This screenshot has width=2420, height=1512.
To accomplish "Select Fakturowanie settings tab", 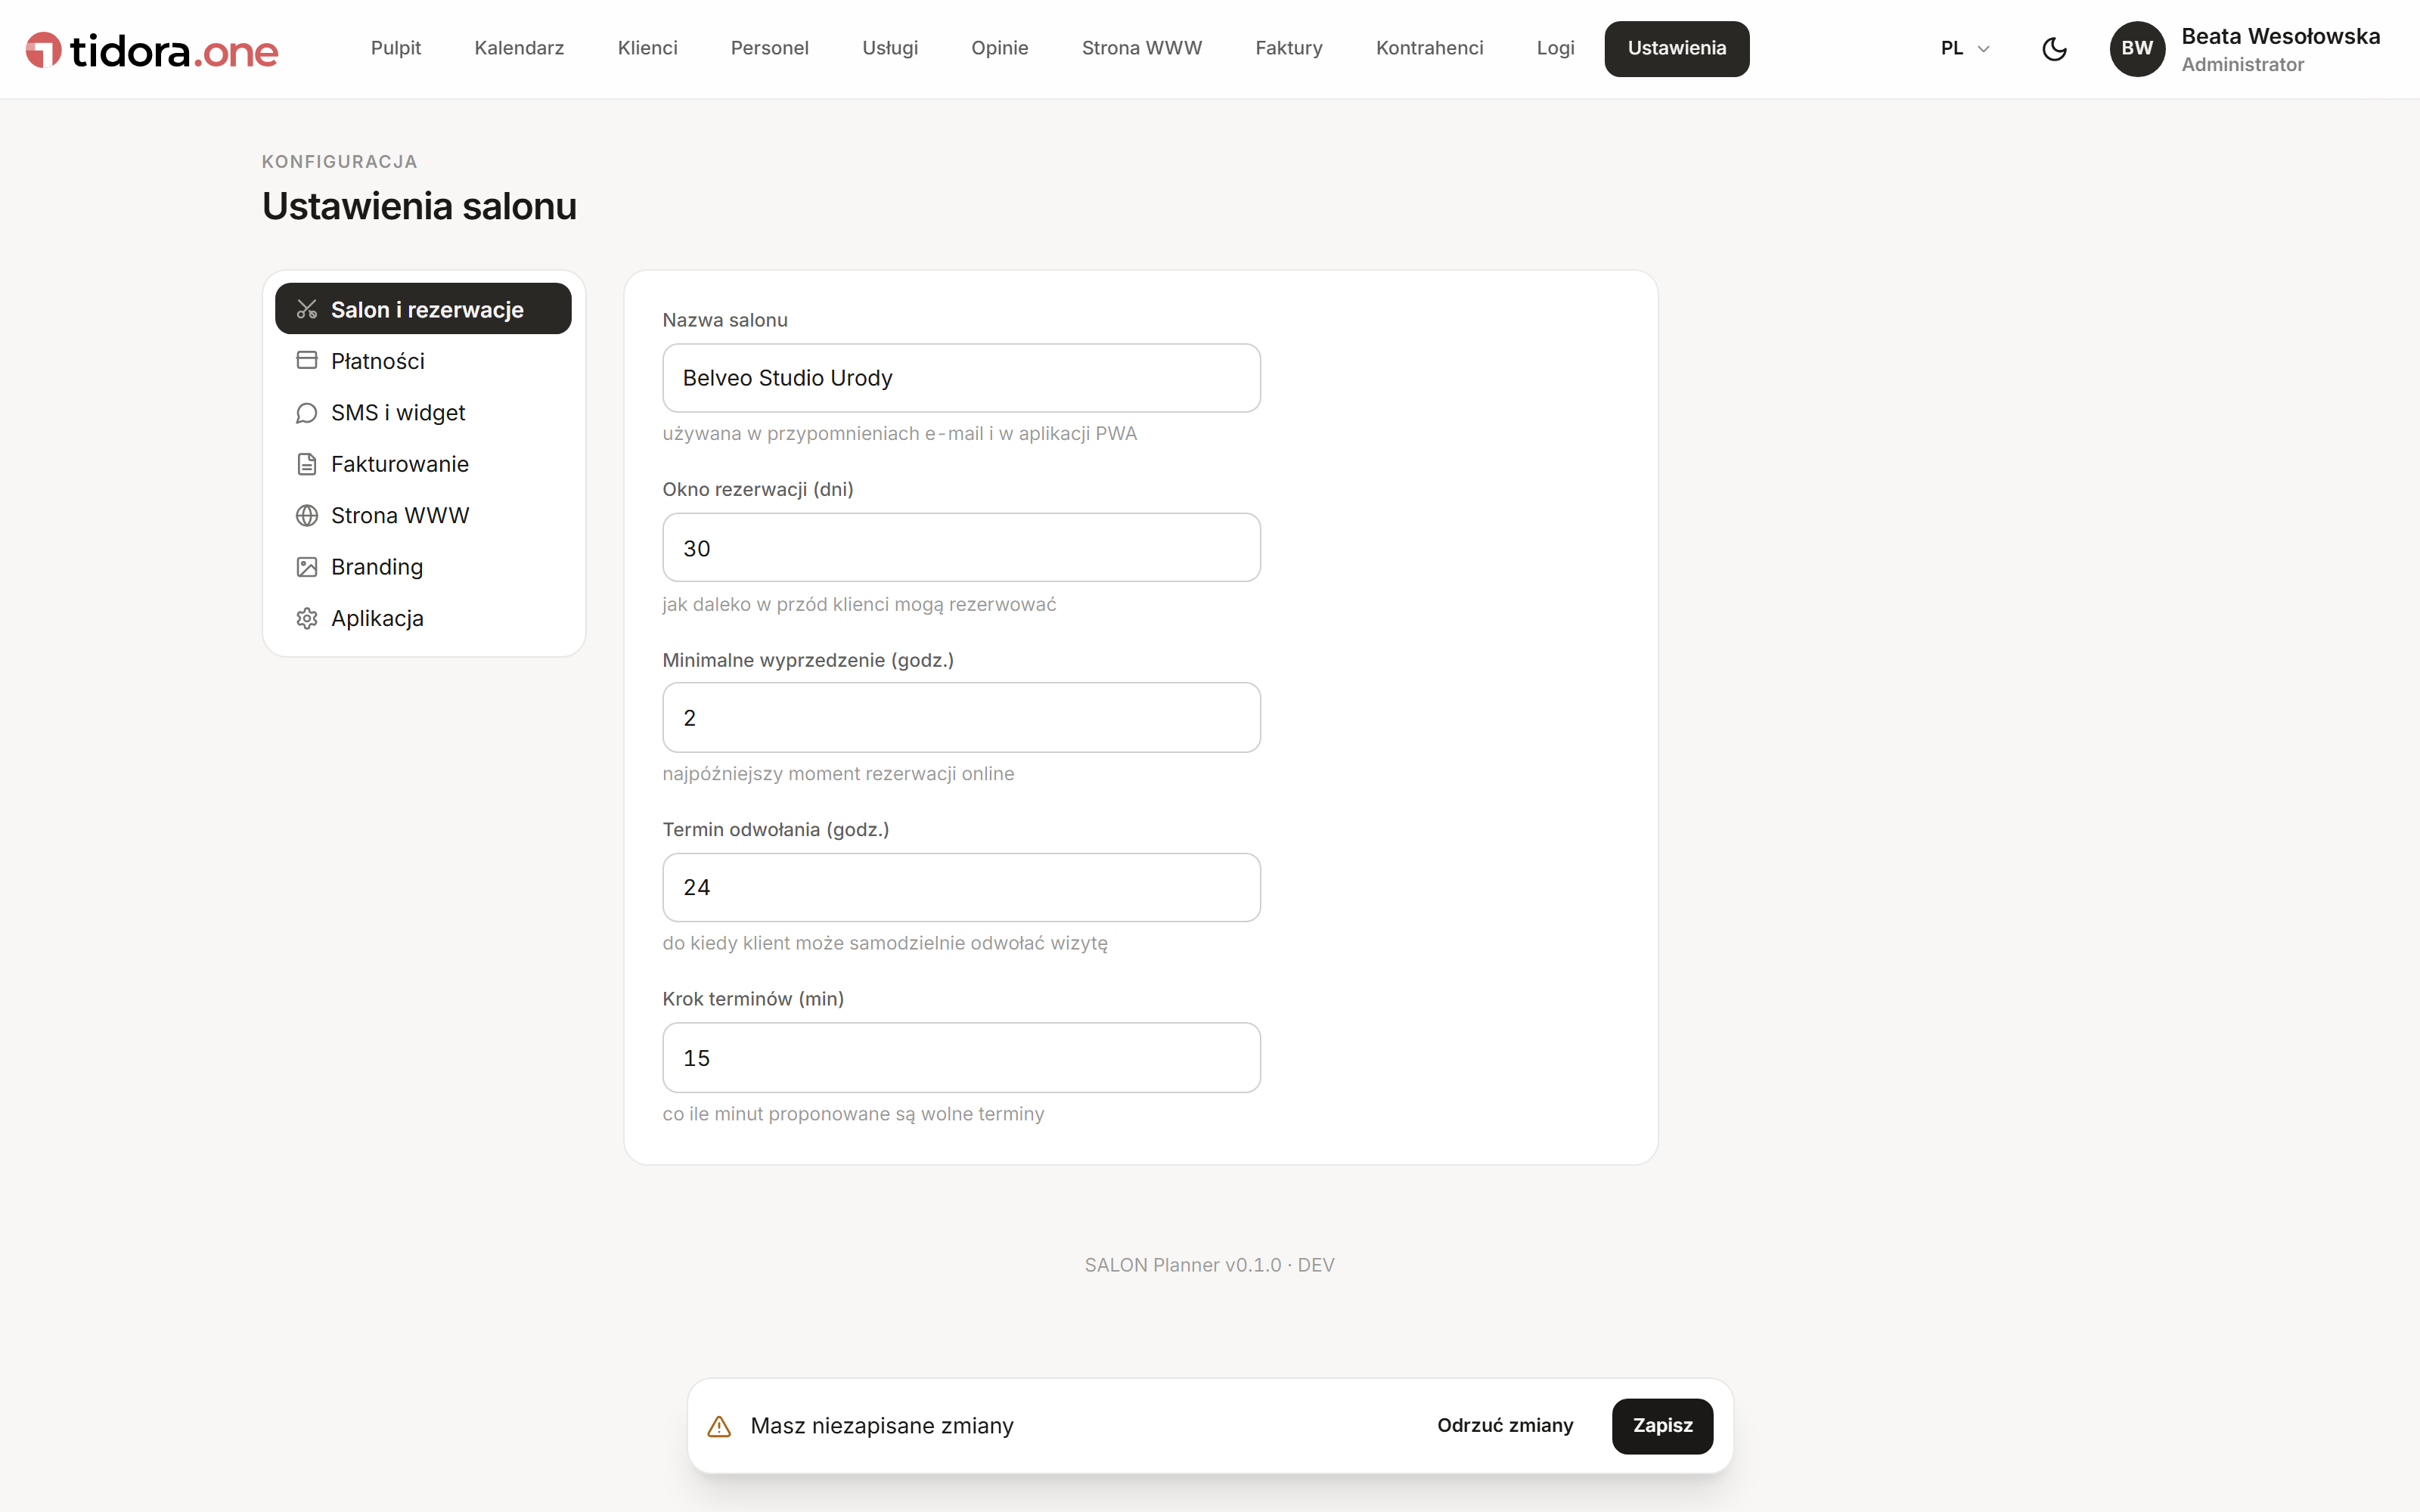I will pyautogui.click(x=423, y=464).
